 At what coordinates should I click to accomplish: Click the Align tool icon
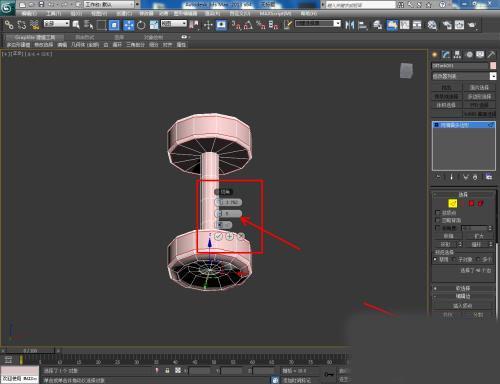pos(362,25)
